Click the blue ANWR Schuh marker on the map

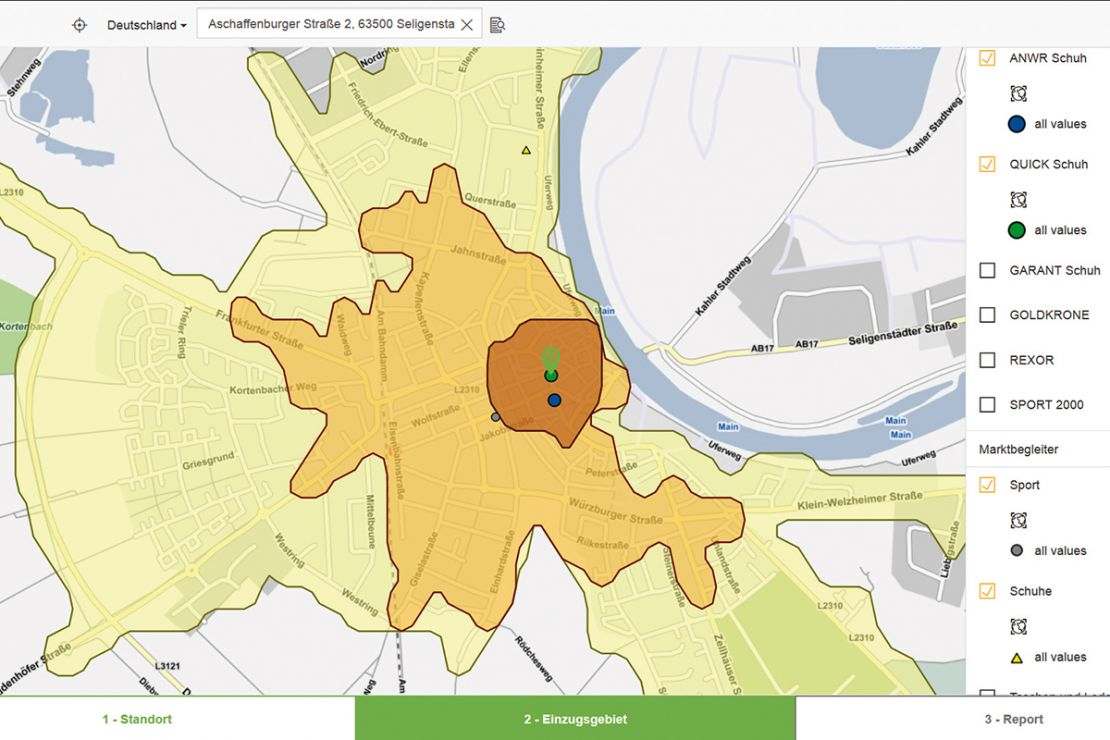tap(554, 400)
